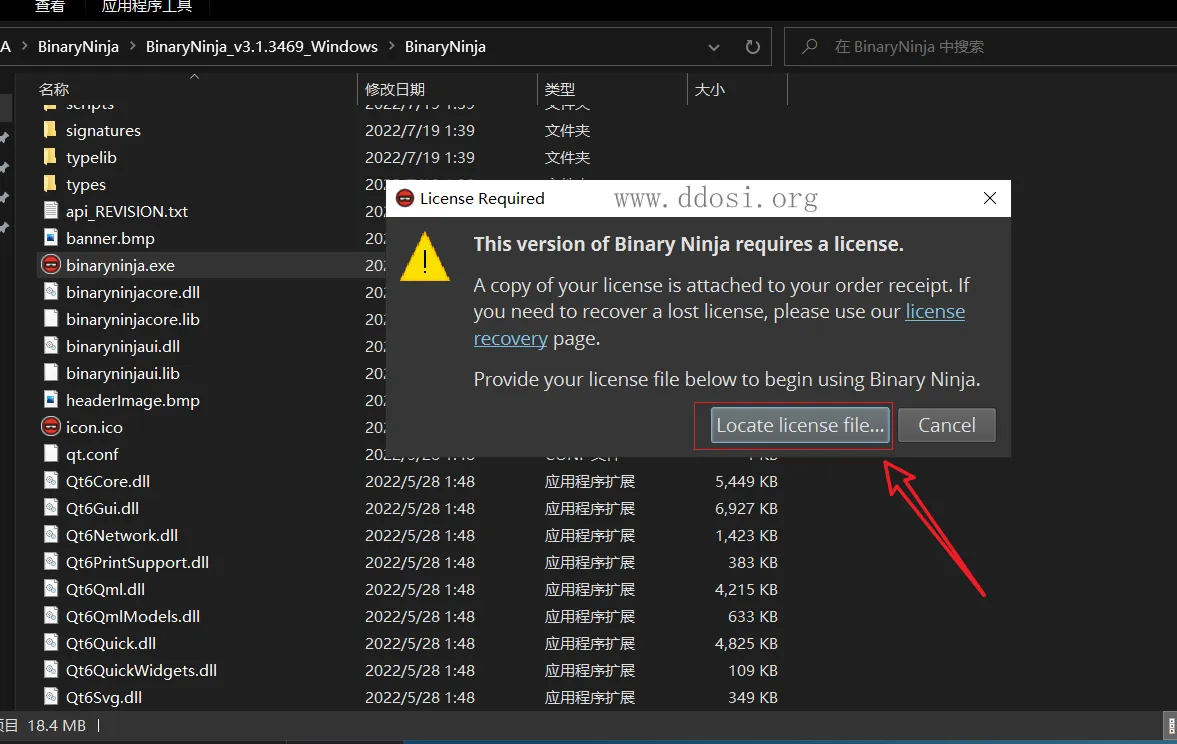Click the binaryninjacore.lib file icon
The width and height of the screenshot is (1177, 744).
click(x=50, y=319)
